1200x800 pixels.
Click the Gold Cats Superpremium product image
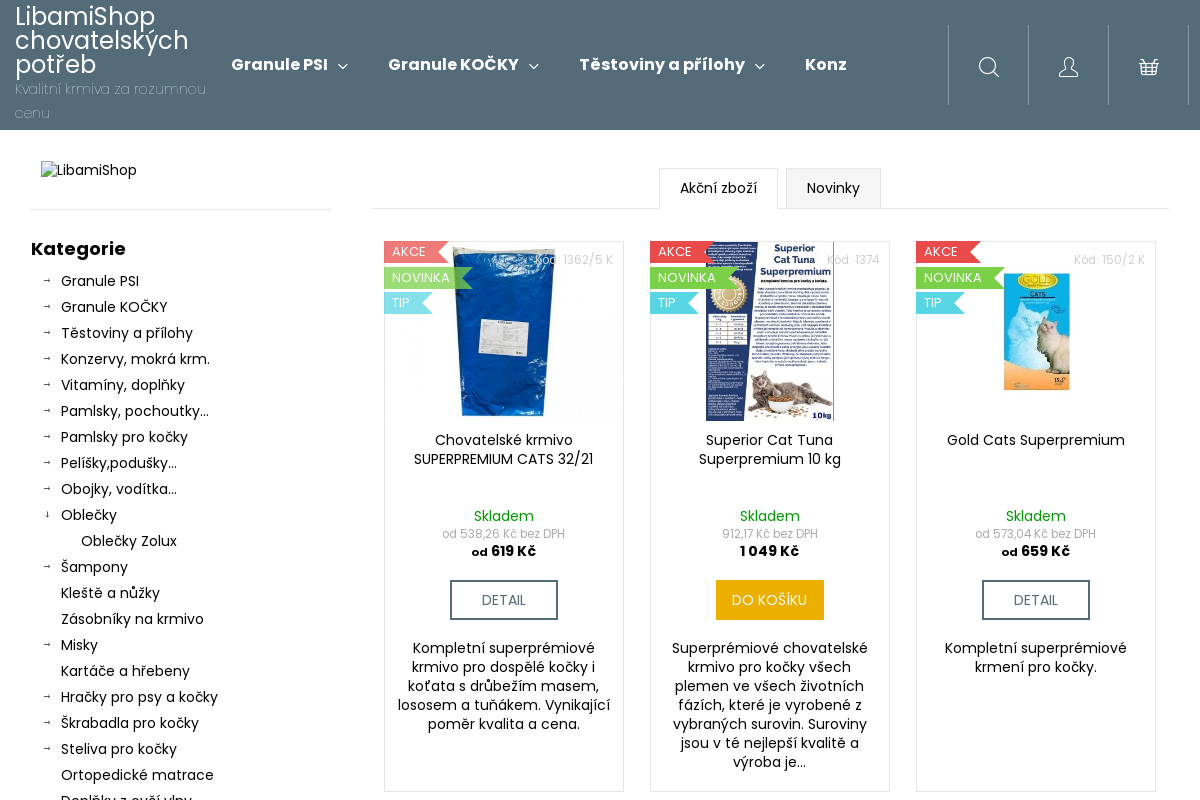1036,331
